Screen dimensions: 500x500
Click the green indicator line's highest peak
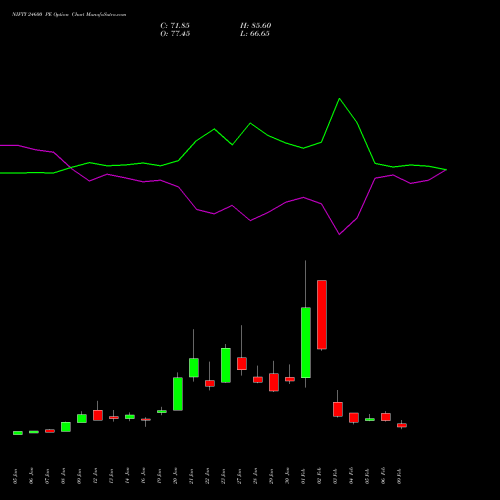339,99
